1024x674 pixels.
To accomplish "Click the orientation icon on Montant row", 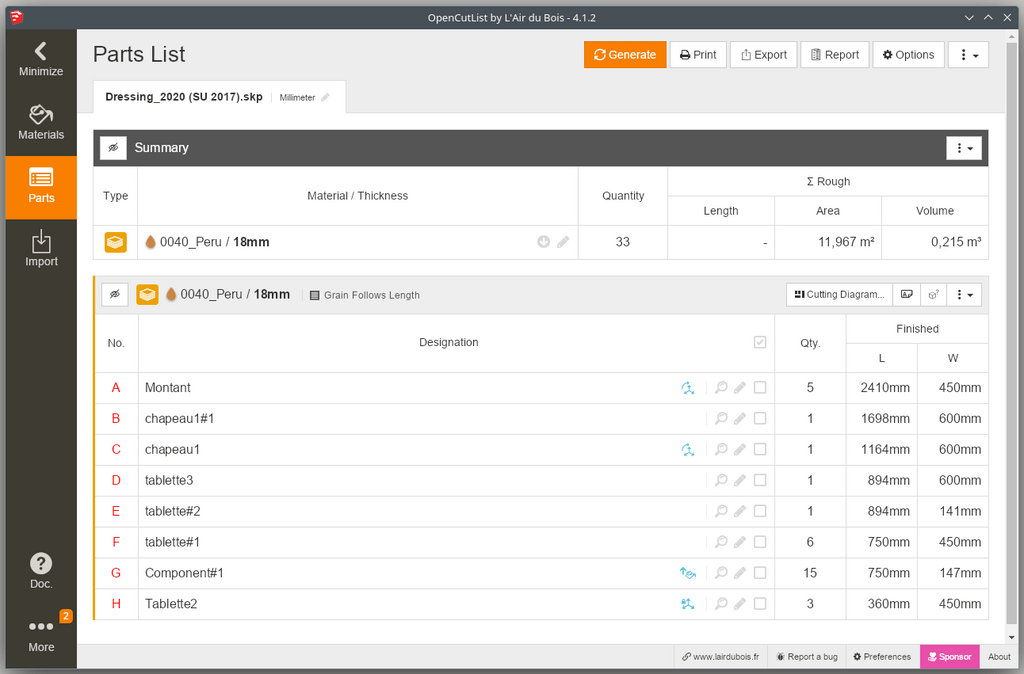I will 688,388.
